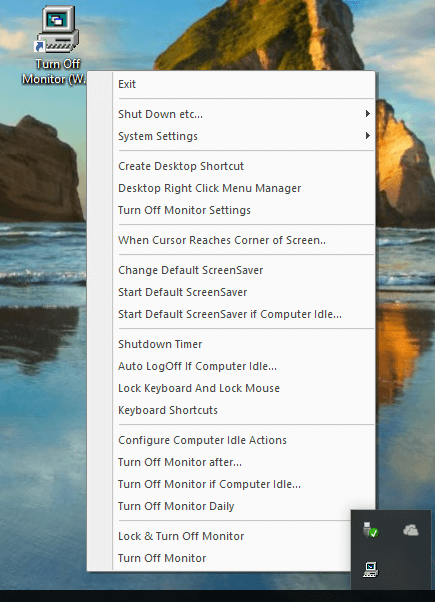
Task: Expand the System Settings submenu arrow
Action: pyautogui.click(x=367, y=136)
